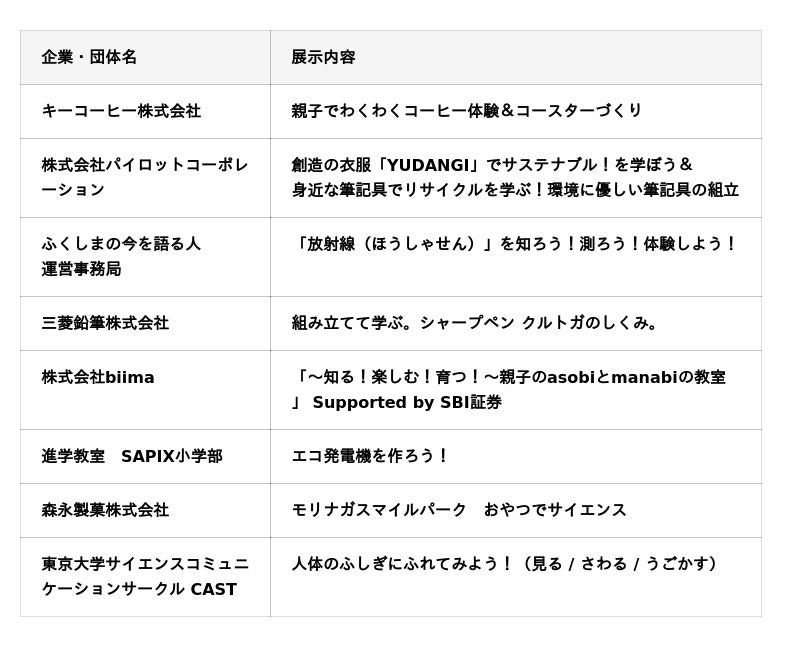This screenshot has width=800, height=647.
Task: Click the エコ発電機を作ろう！ description
Action: (370, 456)
